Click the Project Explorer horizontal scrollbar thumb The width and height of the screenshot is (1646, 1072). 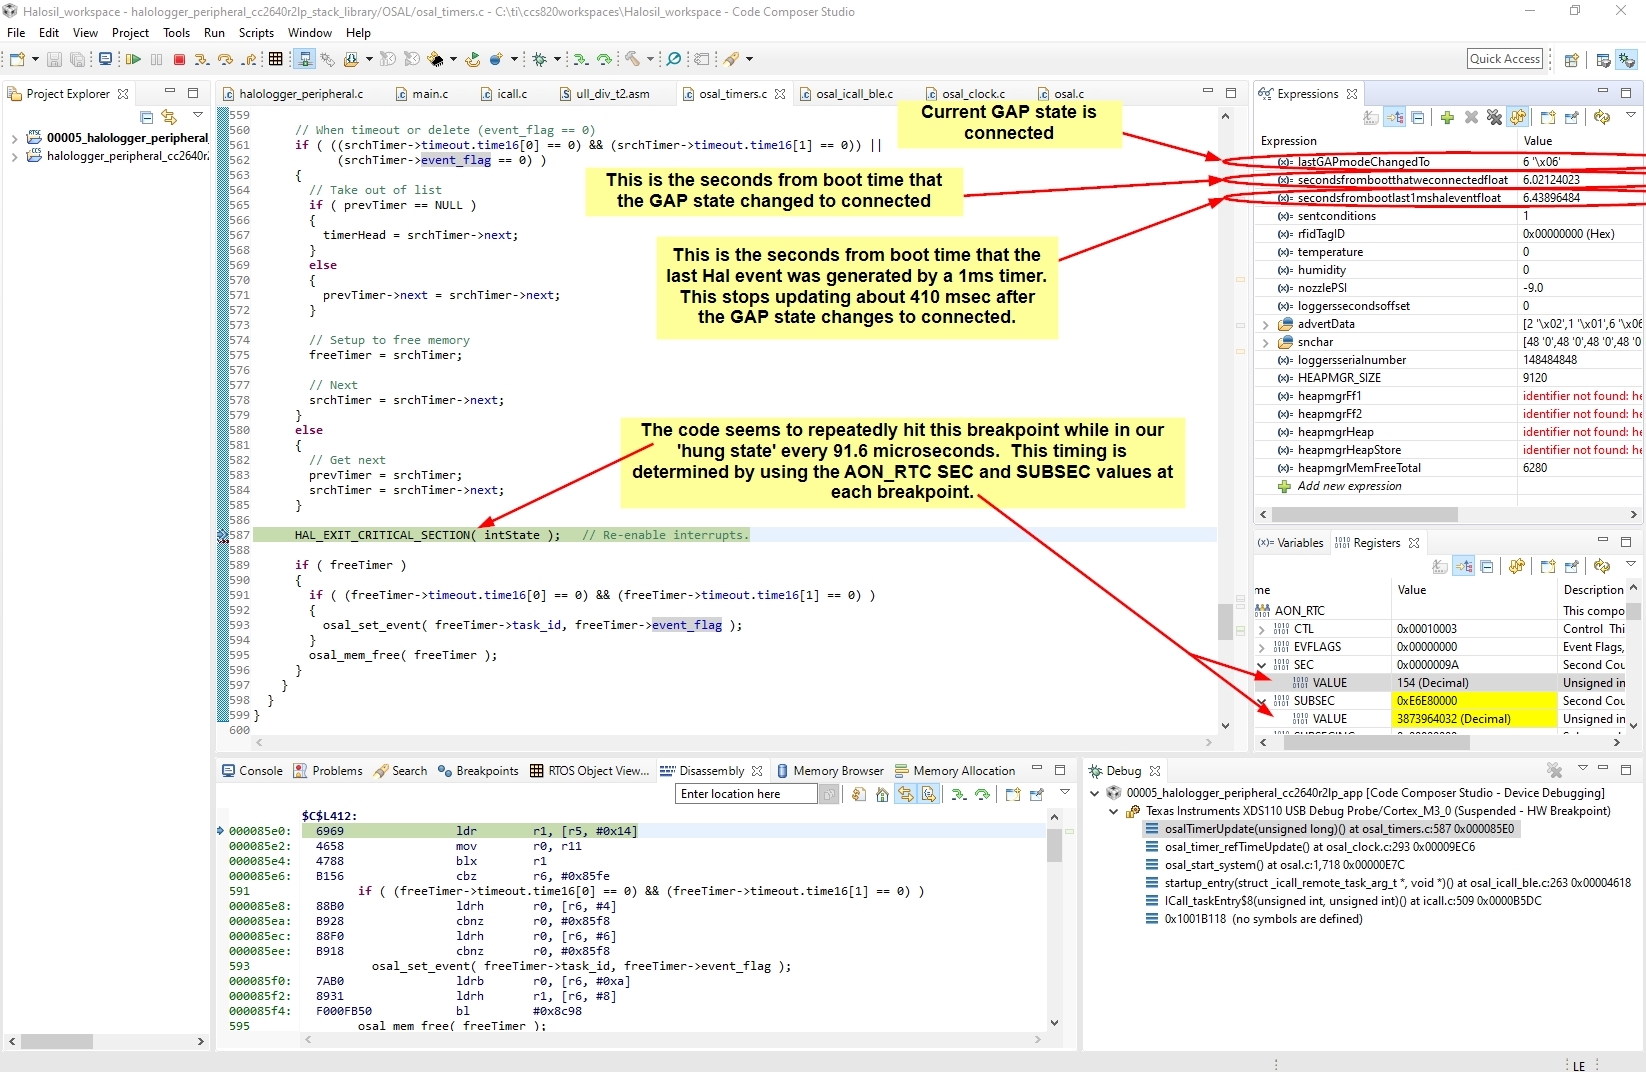coord(57,1041)
